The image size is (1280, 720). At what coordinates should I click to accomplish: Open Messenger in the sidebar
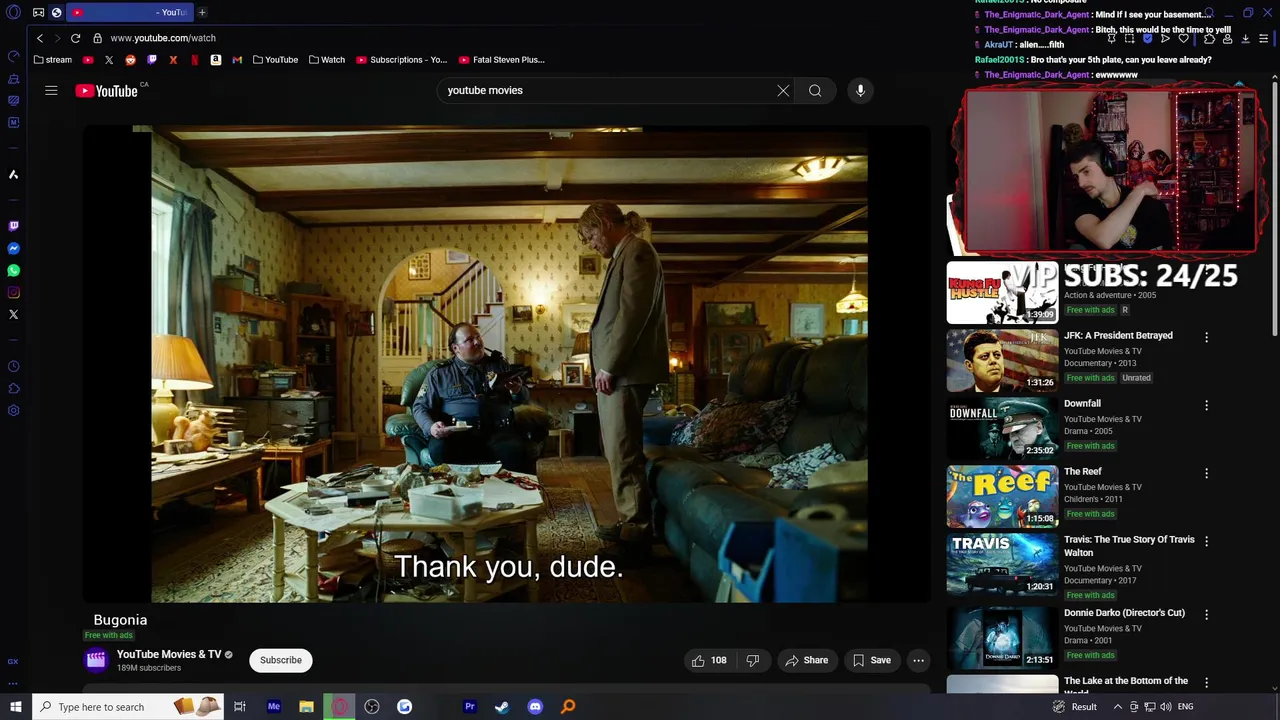coord(13,248)
